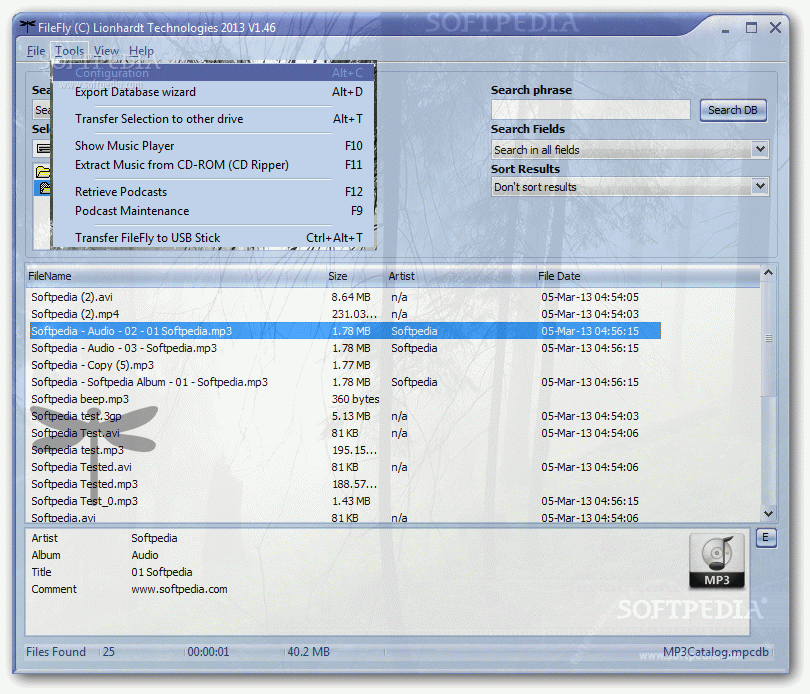Open the View menu
810x694 pixels.
click(106, 51)
